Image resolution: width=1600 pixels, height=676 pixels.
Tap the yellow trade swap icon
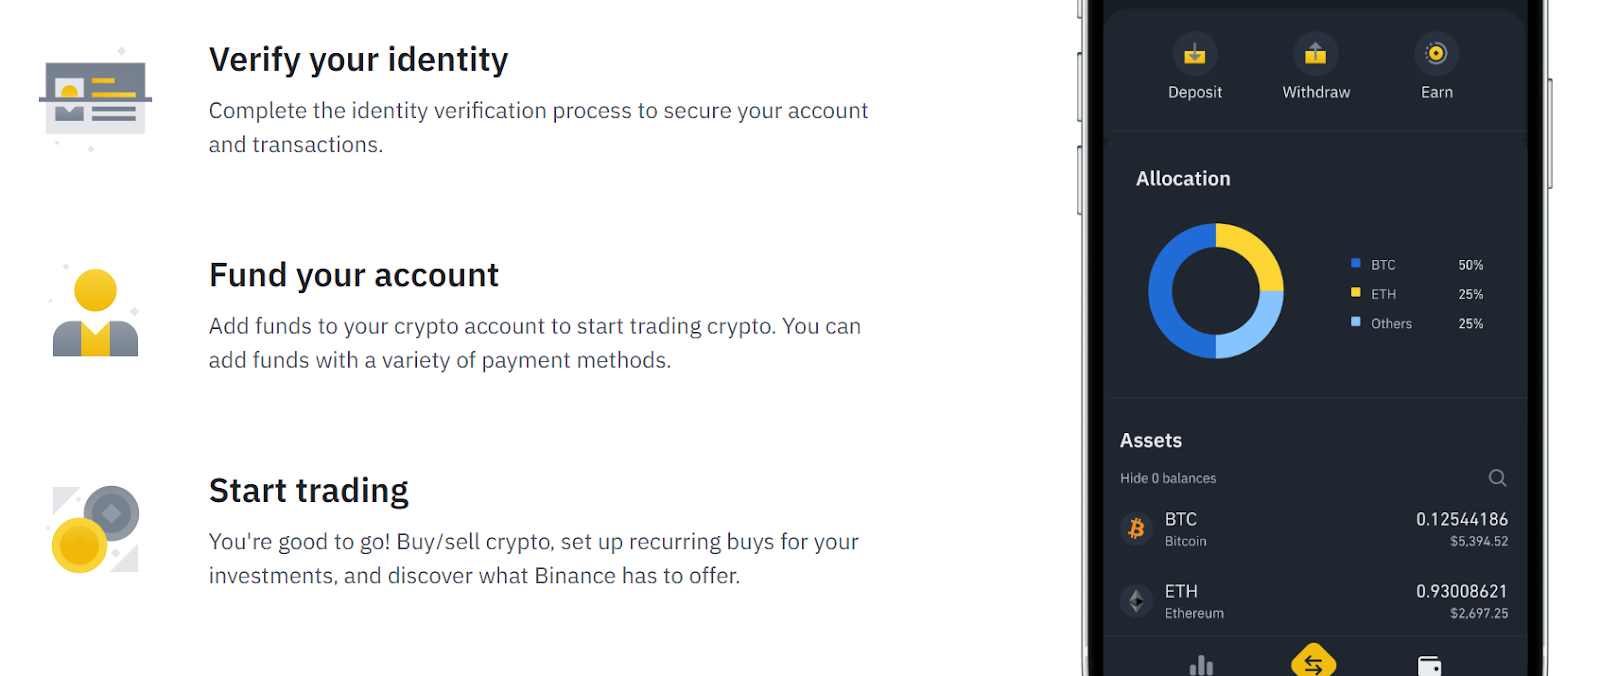tap(1314, 660)
